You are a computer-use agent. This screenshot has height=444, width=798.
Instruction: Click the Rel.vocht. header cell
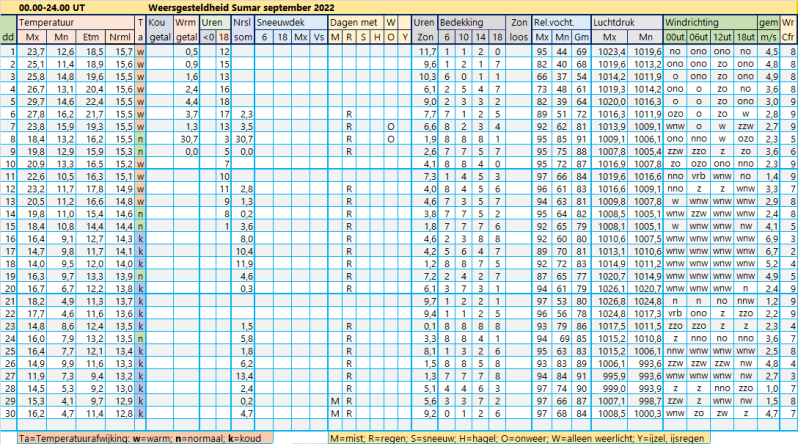pos(555,20)
